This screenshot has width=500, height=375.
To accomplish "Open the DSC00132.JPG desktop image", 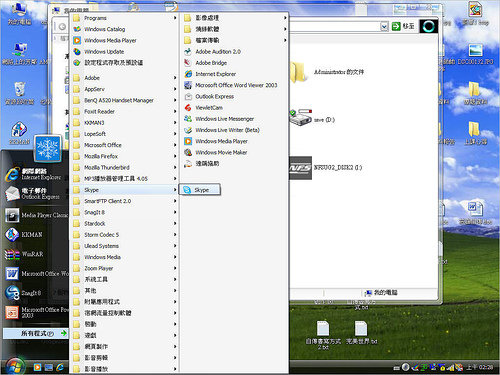I will click(475, 54).
